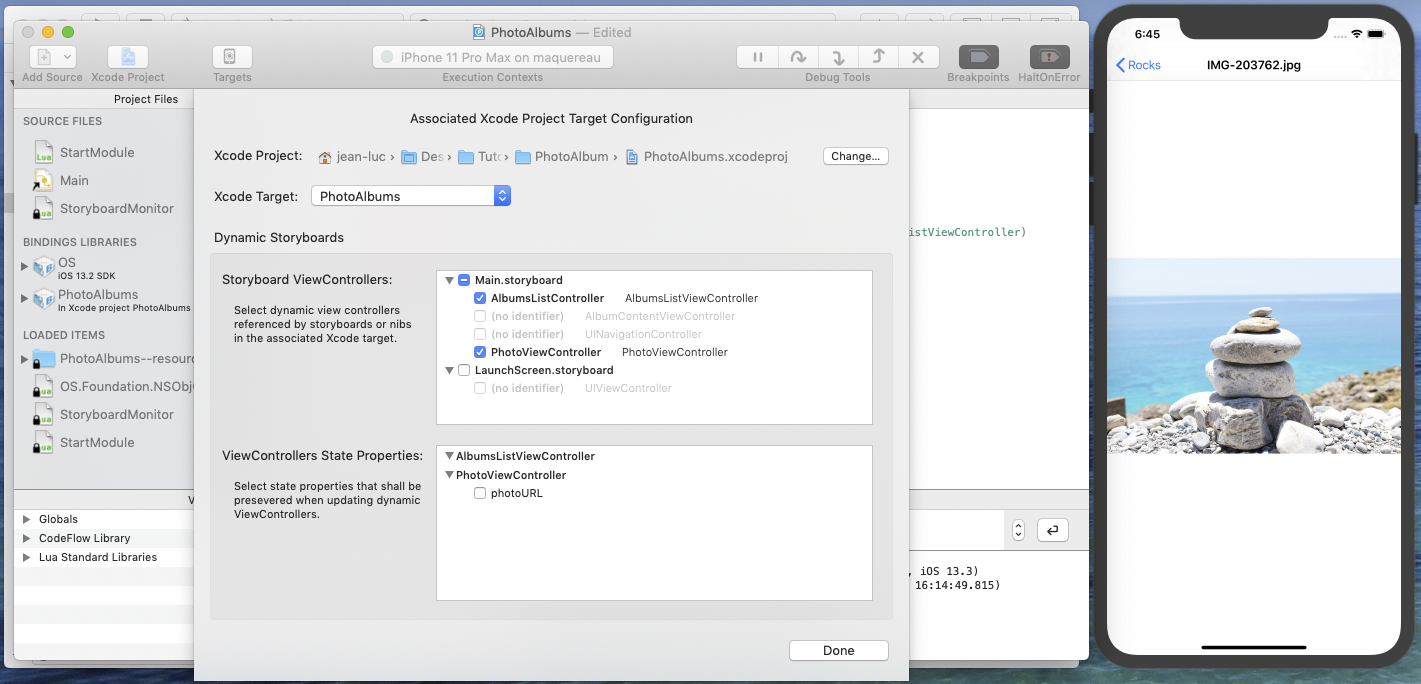Click the PhotoAlbums--resources folder icon
This screenshot has width=1421, height=684.
tap(44, 358)
